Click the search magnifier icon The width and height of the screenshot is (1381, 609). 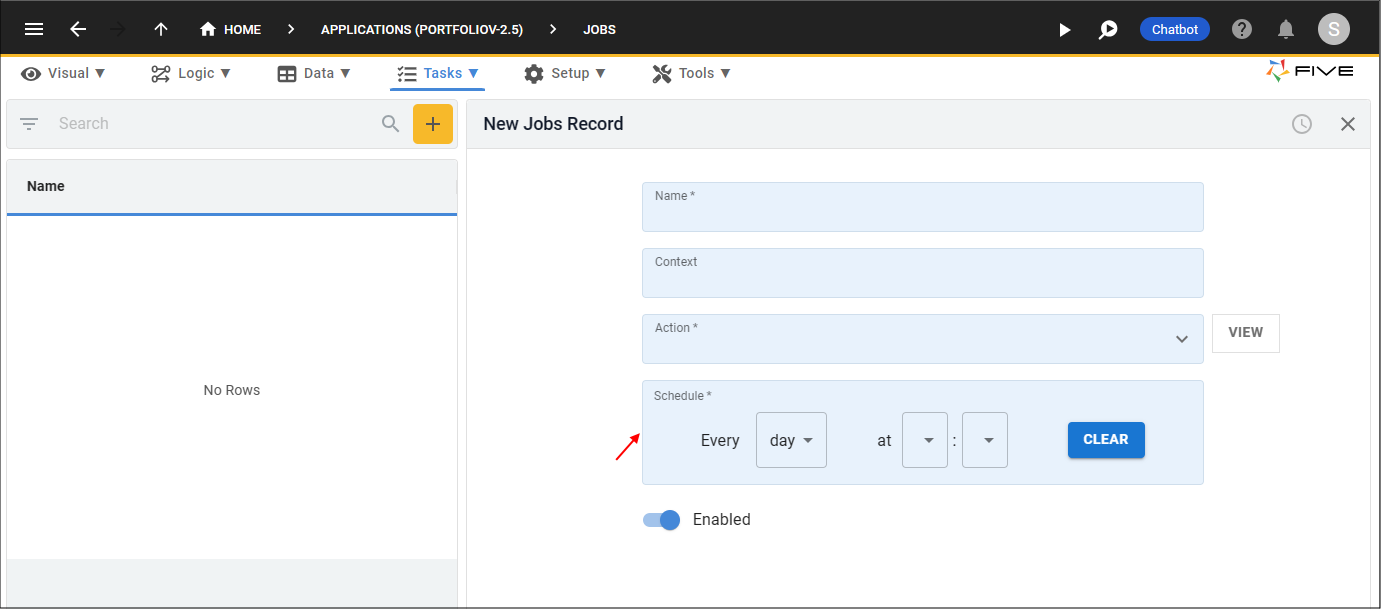pos(391,124)
